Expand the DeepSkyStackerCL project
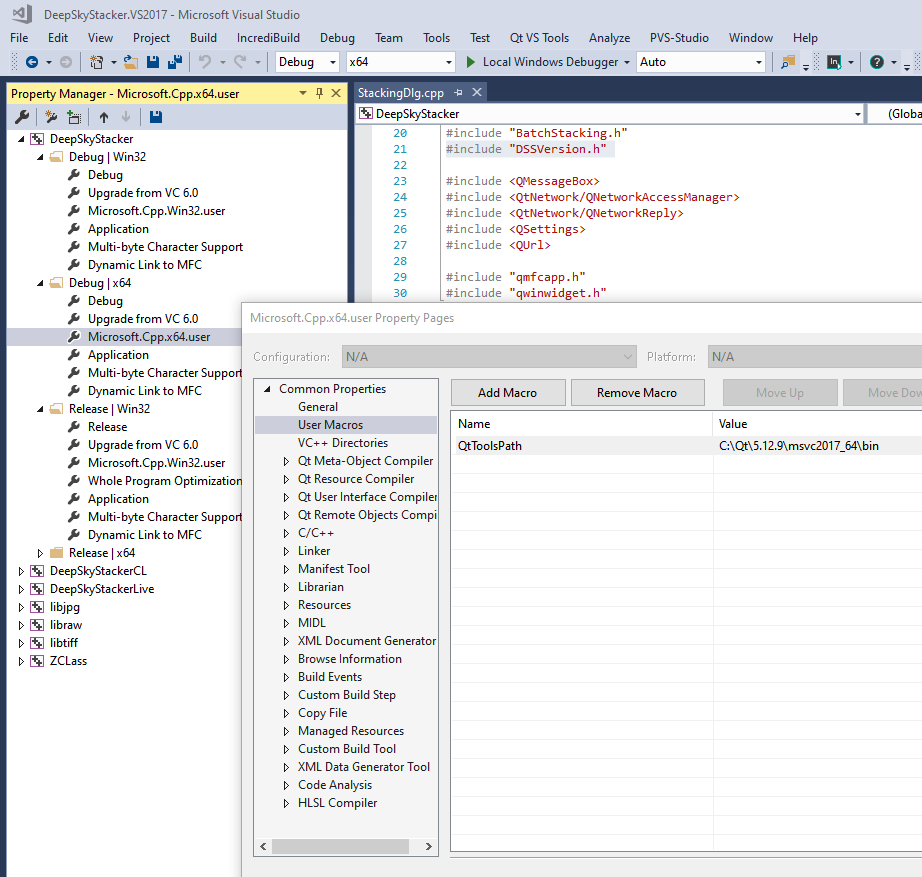The image size is (922, 877). point(21,571)
